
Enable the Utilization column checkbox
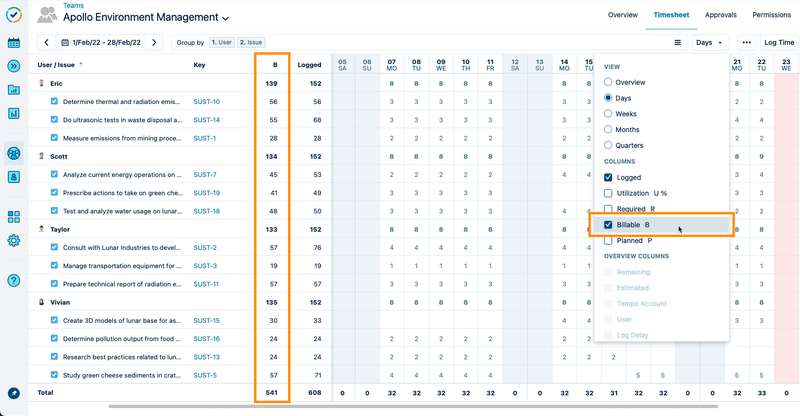(x=608, y=193)
